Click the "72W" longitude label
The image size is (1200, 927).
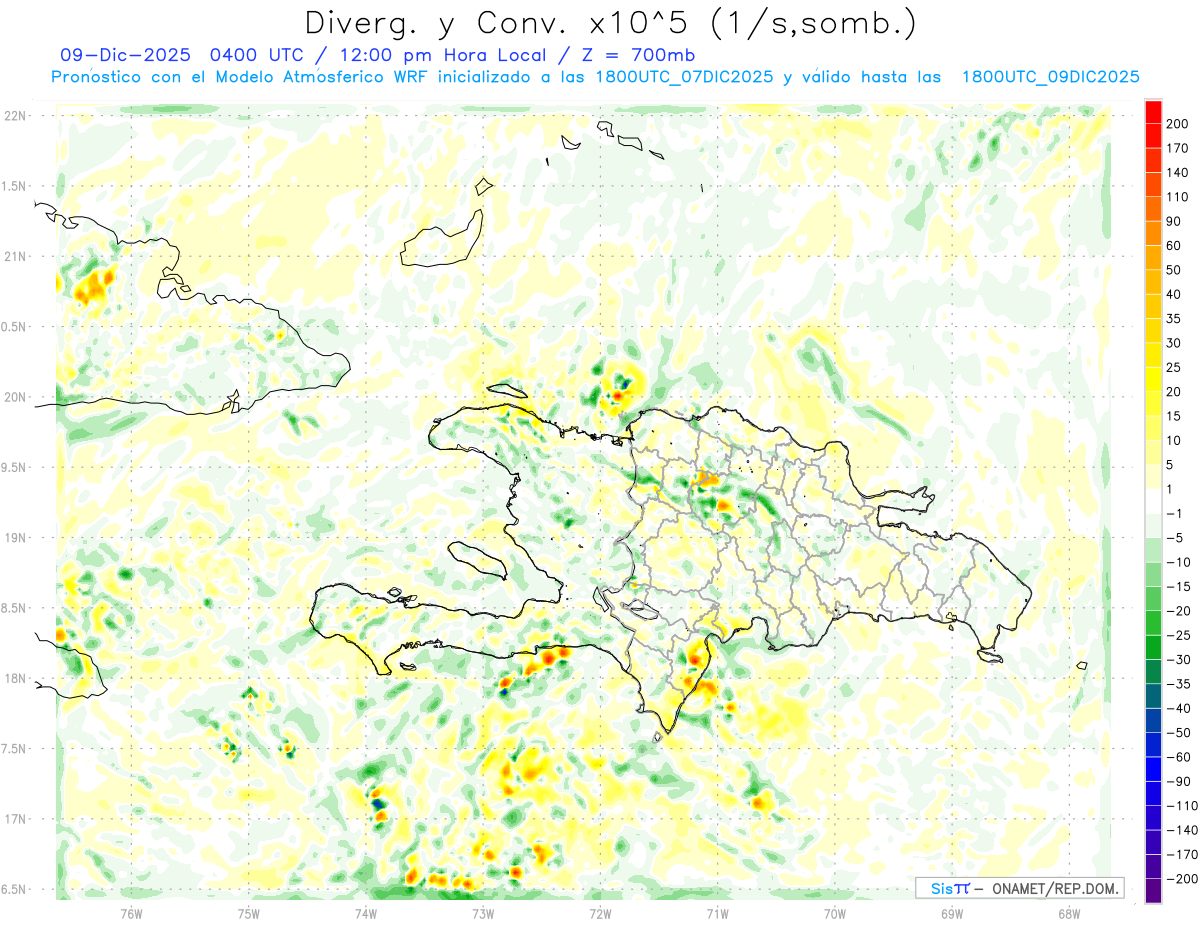click(x=600, y=913)
